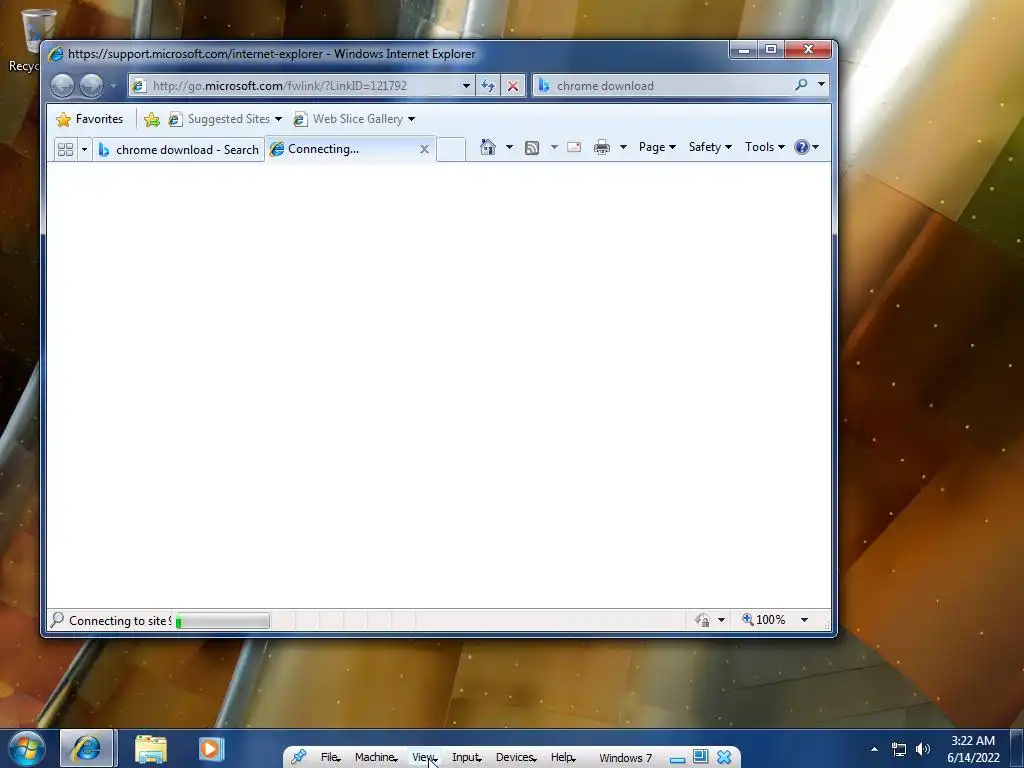Open Windows Explorer folder taskbar icon

[x=151, y=749]
